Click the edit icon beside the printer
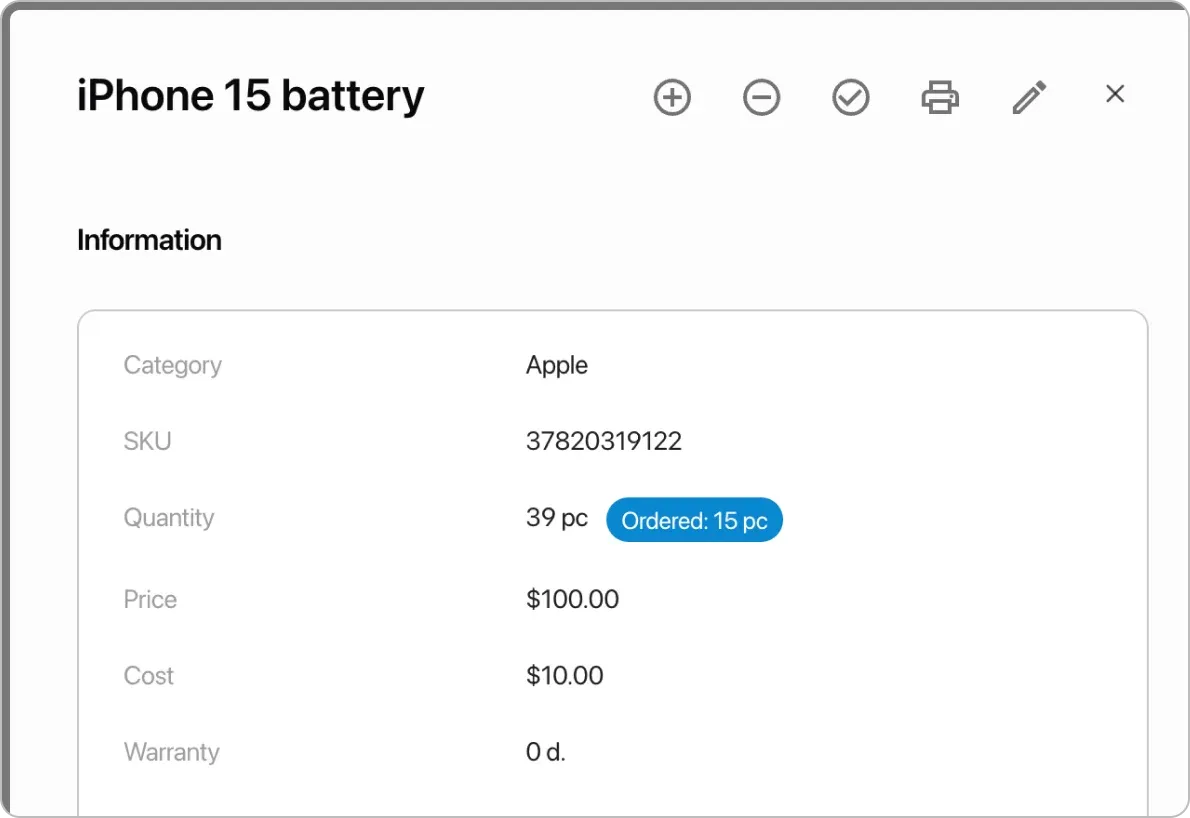This screenshot has width=1190, height=818. pyautogui.click(x=1029, y=97)
